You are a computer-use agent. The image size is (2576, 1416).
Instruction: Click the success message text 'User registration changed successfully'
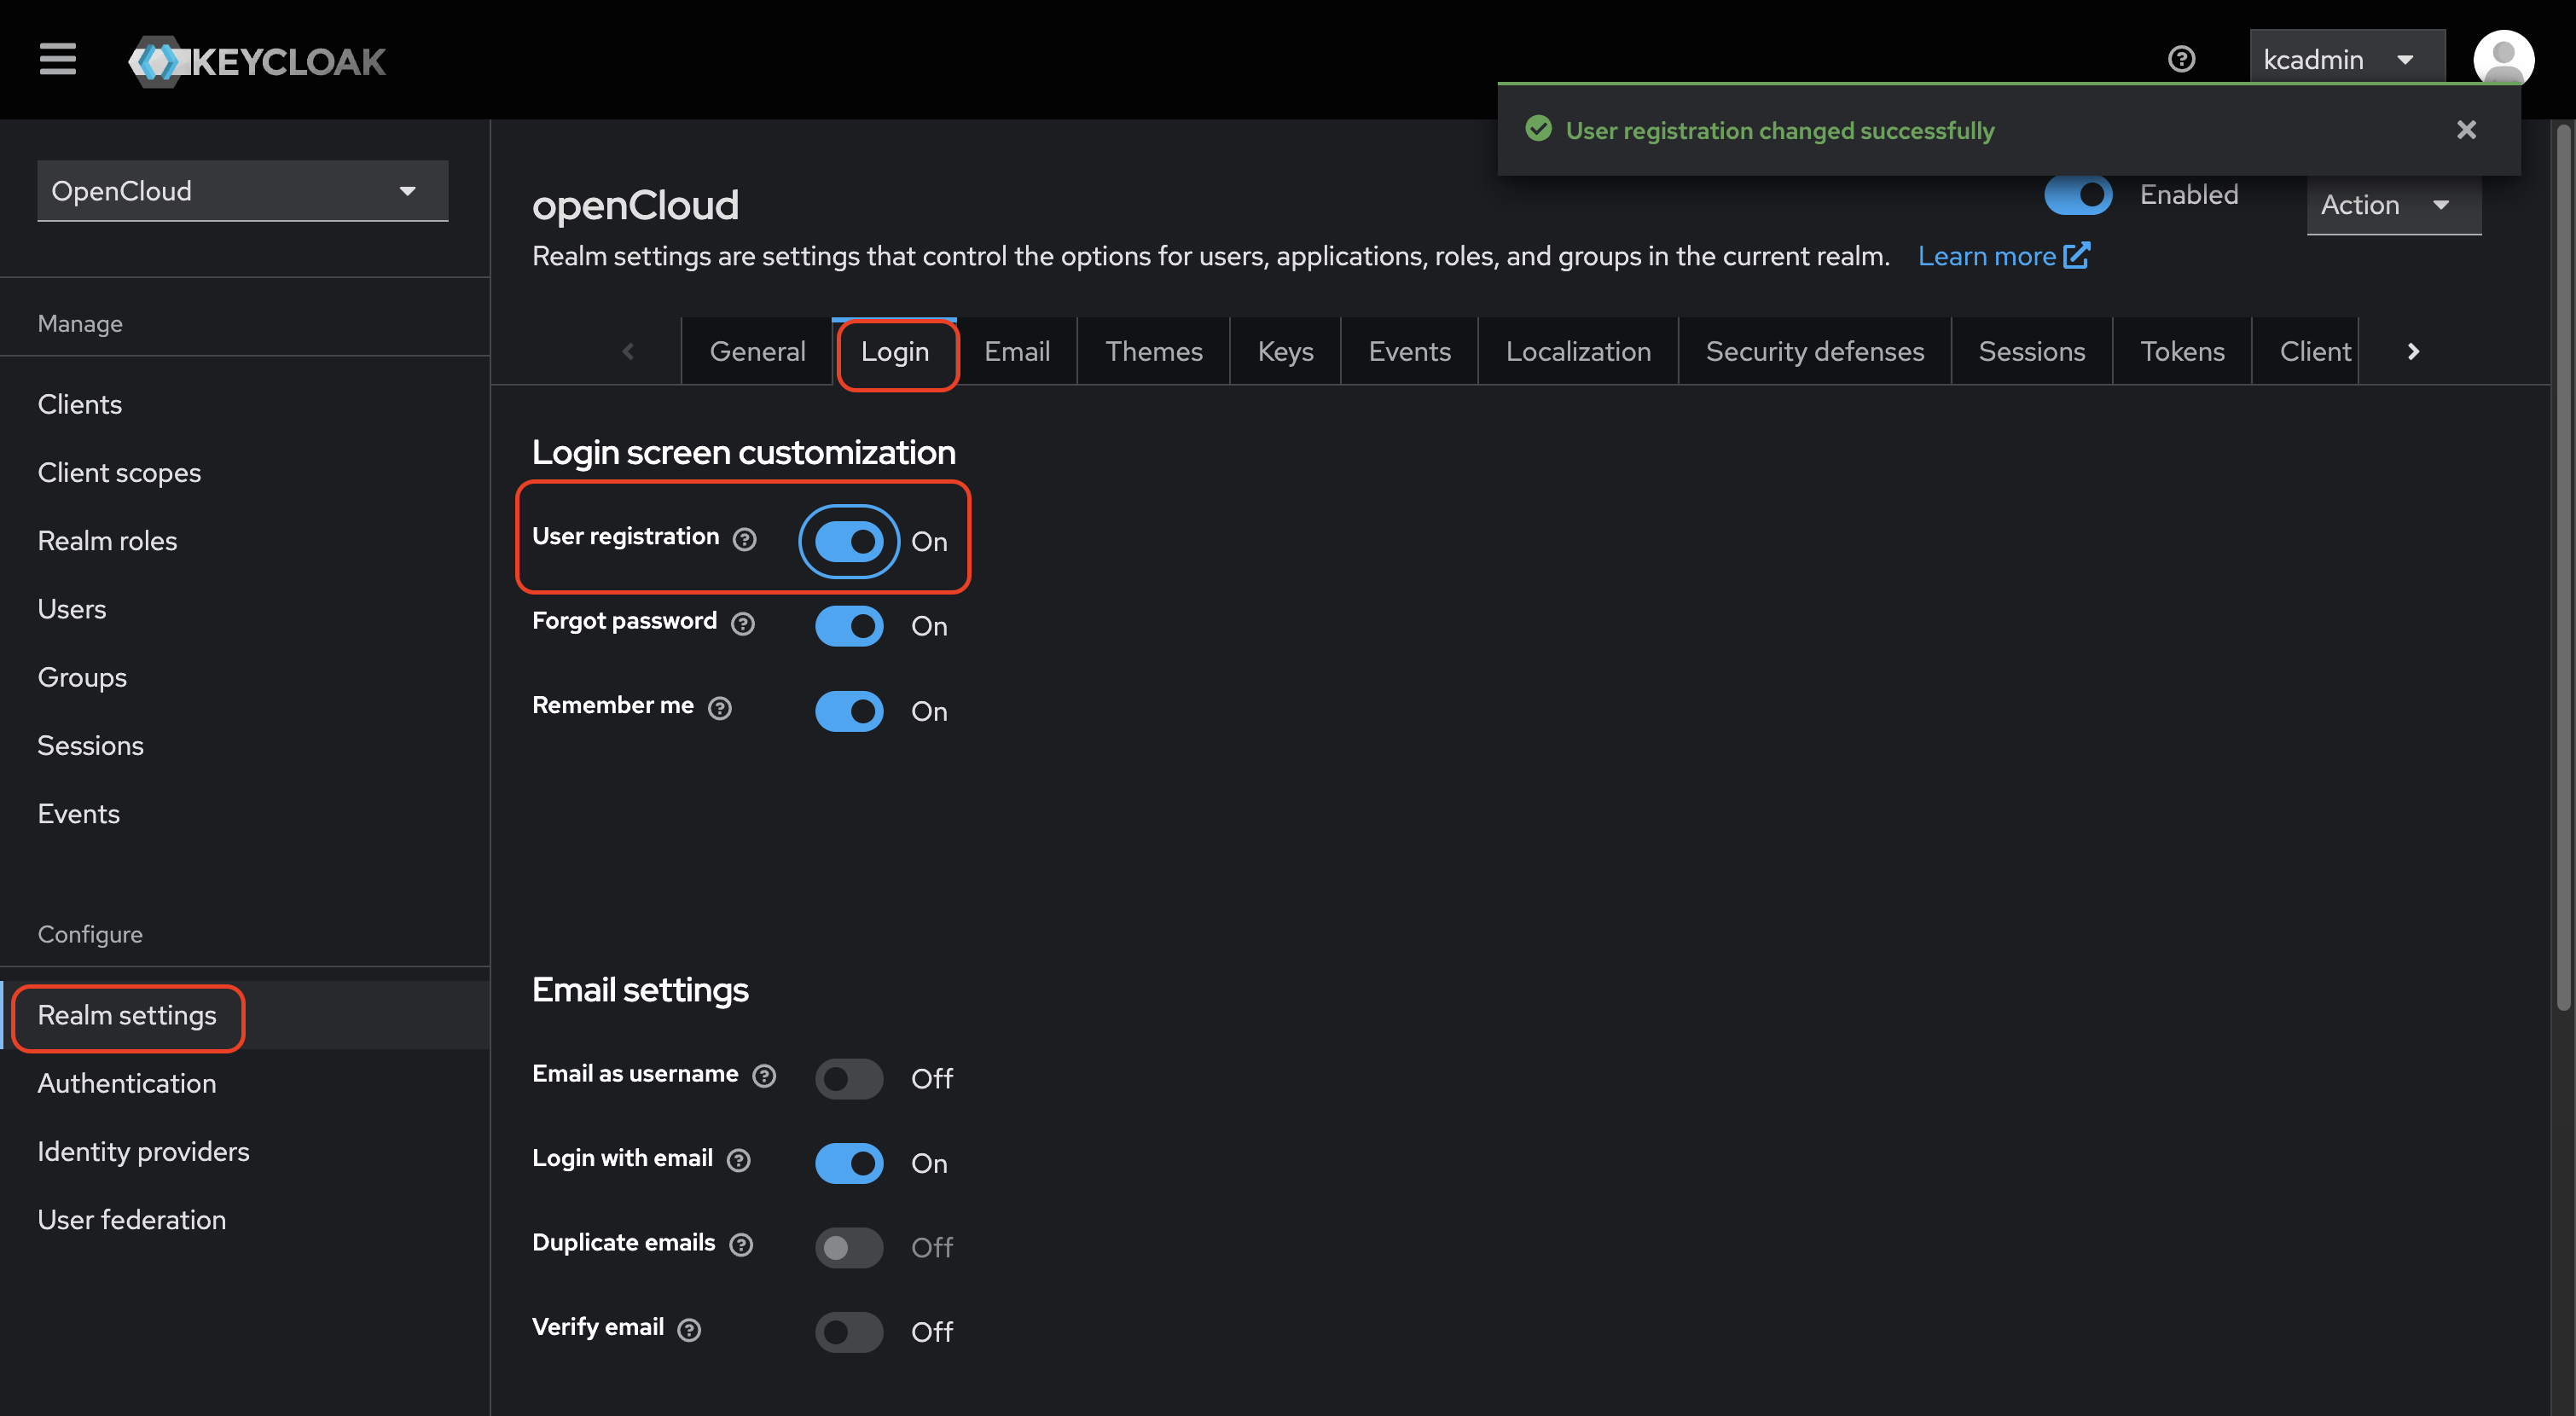1779,130
